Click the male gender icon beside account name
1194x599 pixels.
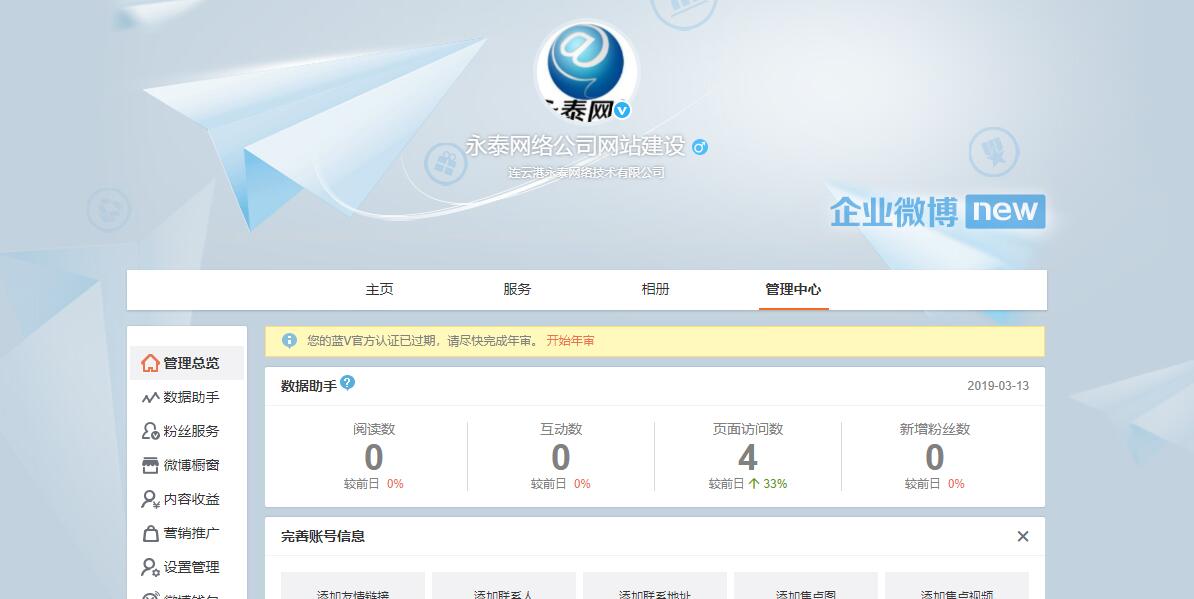click(700, 147)
